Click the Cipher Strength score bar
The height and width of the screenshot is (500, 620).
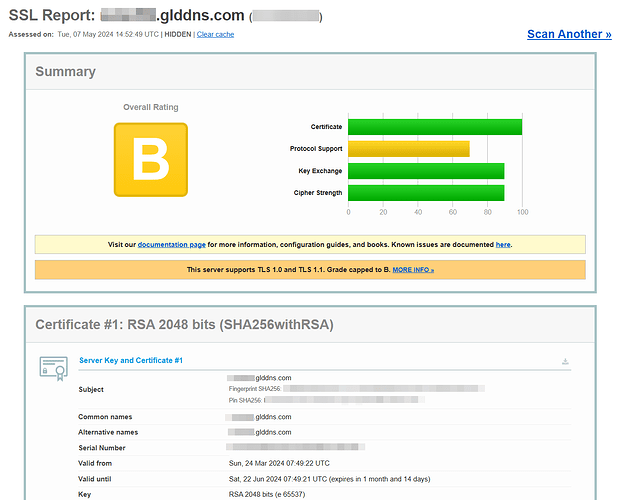tap(426, 193)
